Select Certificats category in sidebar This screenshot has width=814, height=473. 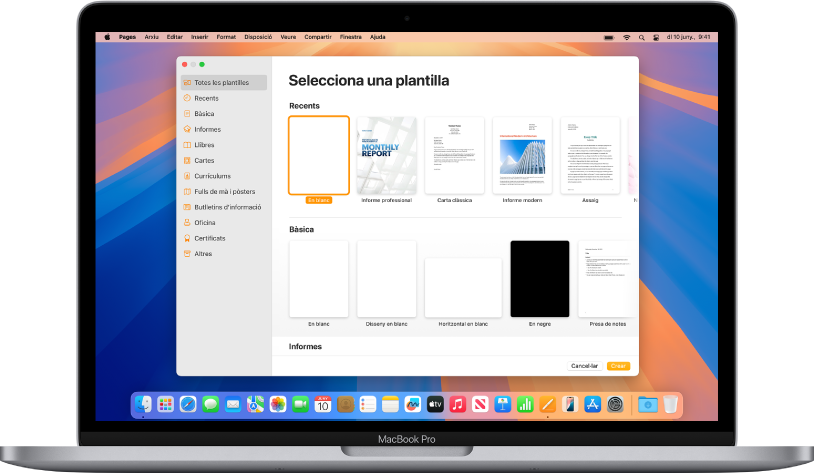coord(224,238)
